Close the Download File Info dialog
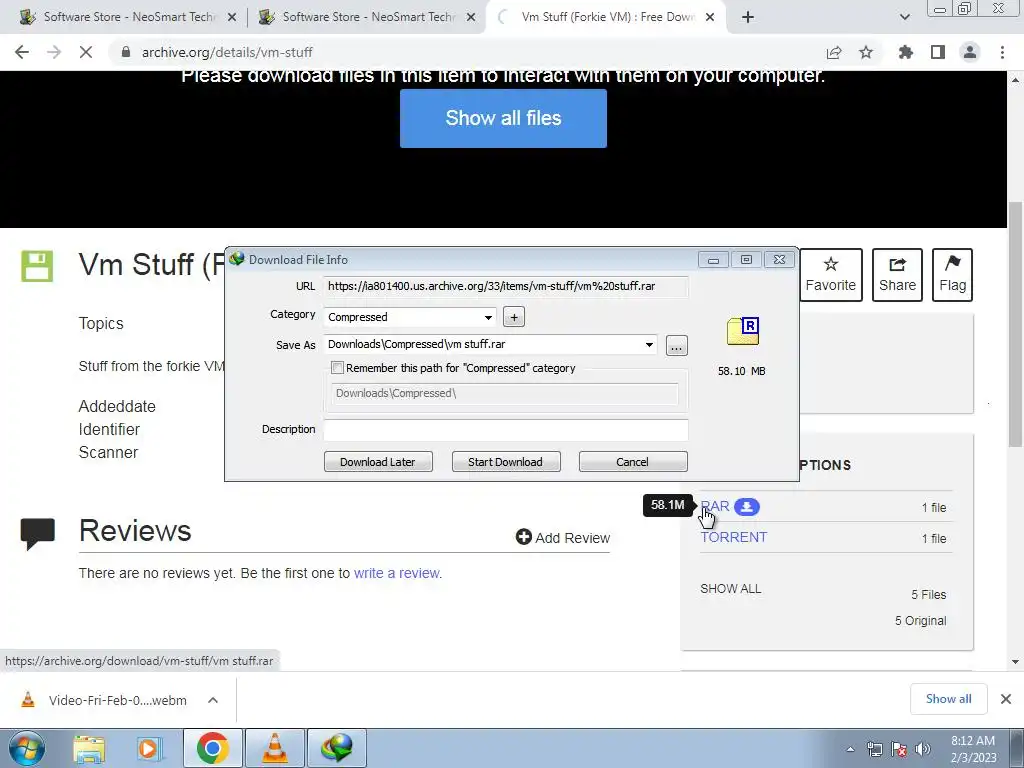 point(779,260)
